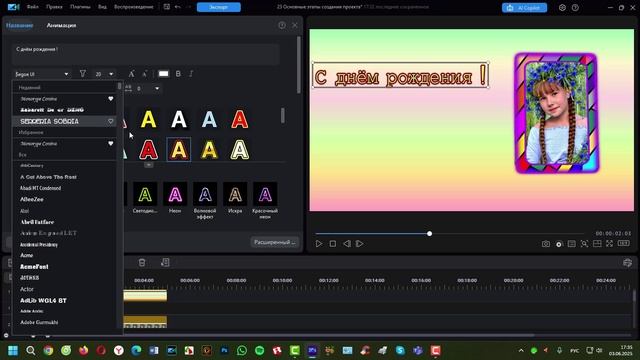
Task: Open the settings gear in title bar
Action: (562, 7)
